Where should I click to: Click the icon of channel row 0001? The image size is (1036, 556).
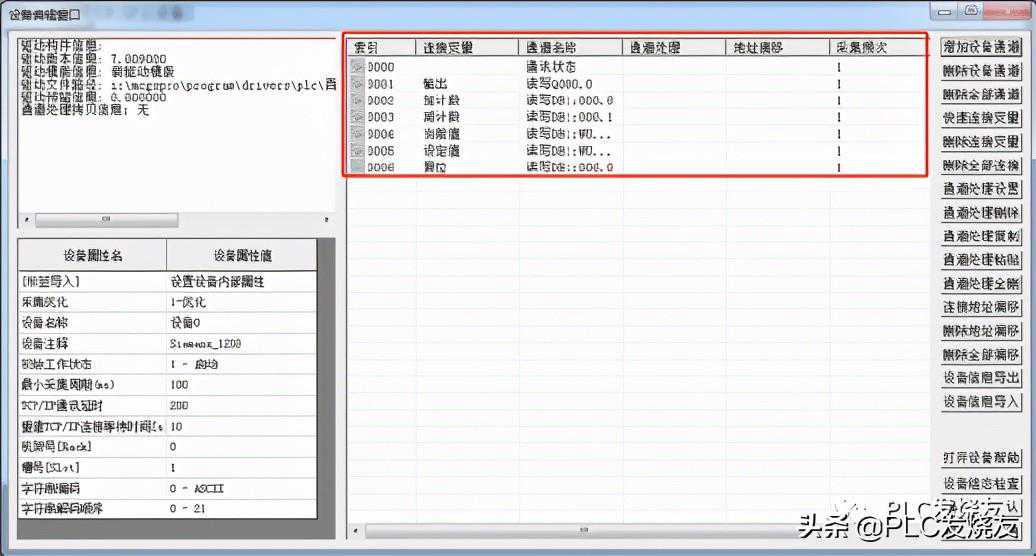pos(358,84)
